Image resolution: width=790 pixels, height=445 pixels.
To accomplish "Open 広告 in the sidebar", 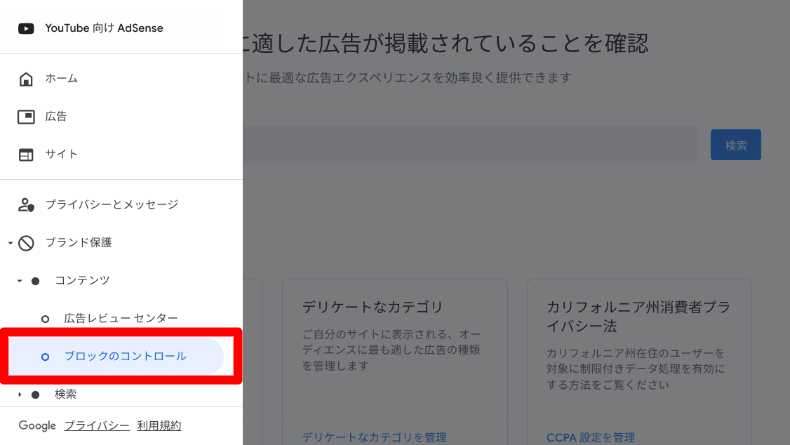I will 56,116.
